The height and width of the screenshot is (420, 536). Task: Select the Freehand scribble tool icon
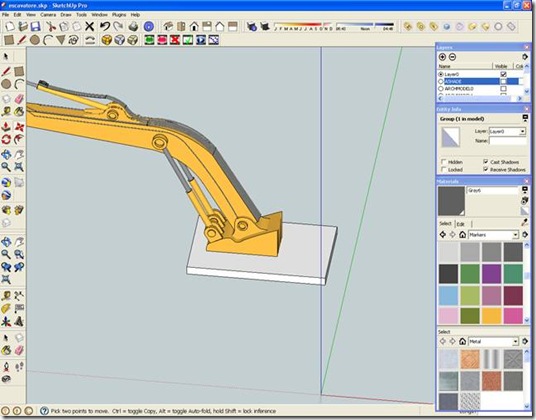[x=73, y=40]
